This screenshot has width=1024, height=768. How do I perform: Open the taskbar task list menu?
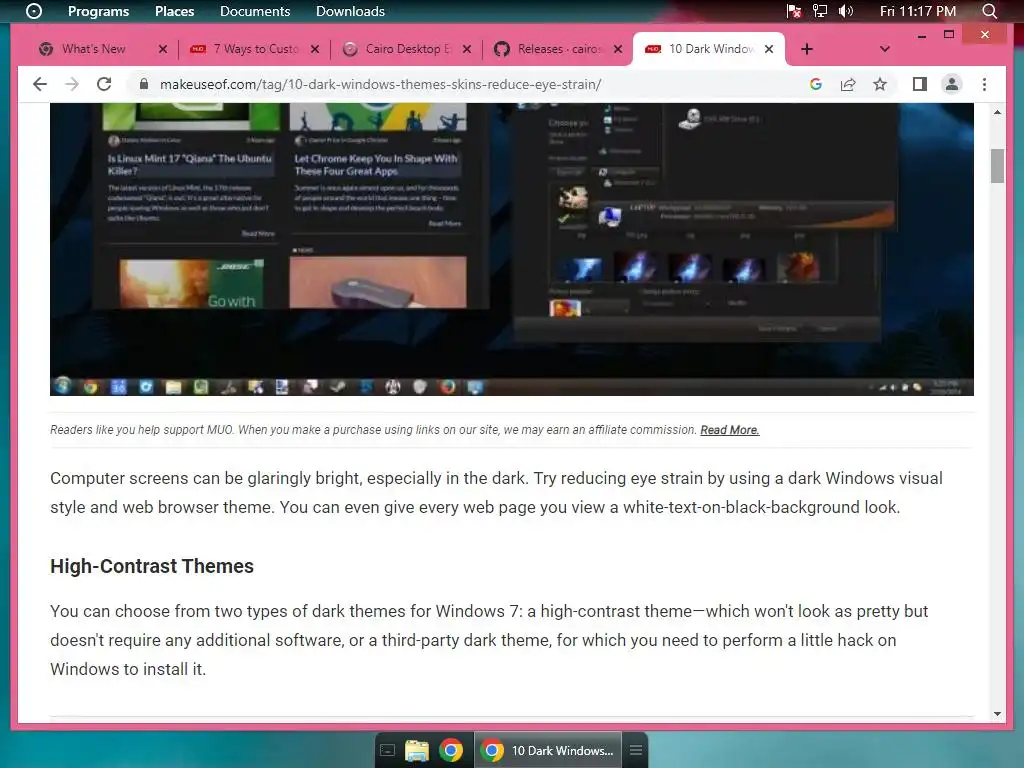[x=636, y=750]
